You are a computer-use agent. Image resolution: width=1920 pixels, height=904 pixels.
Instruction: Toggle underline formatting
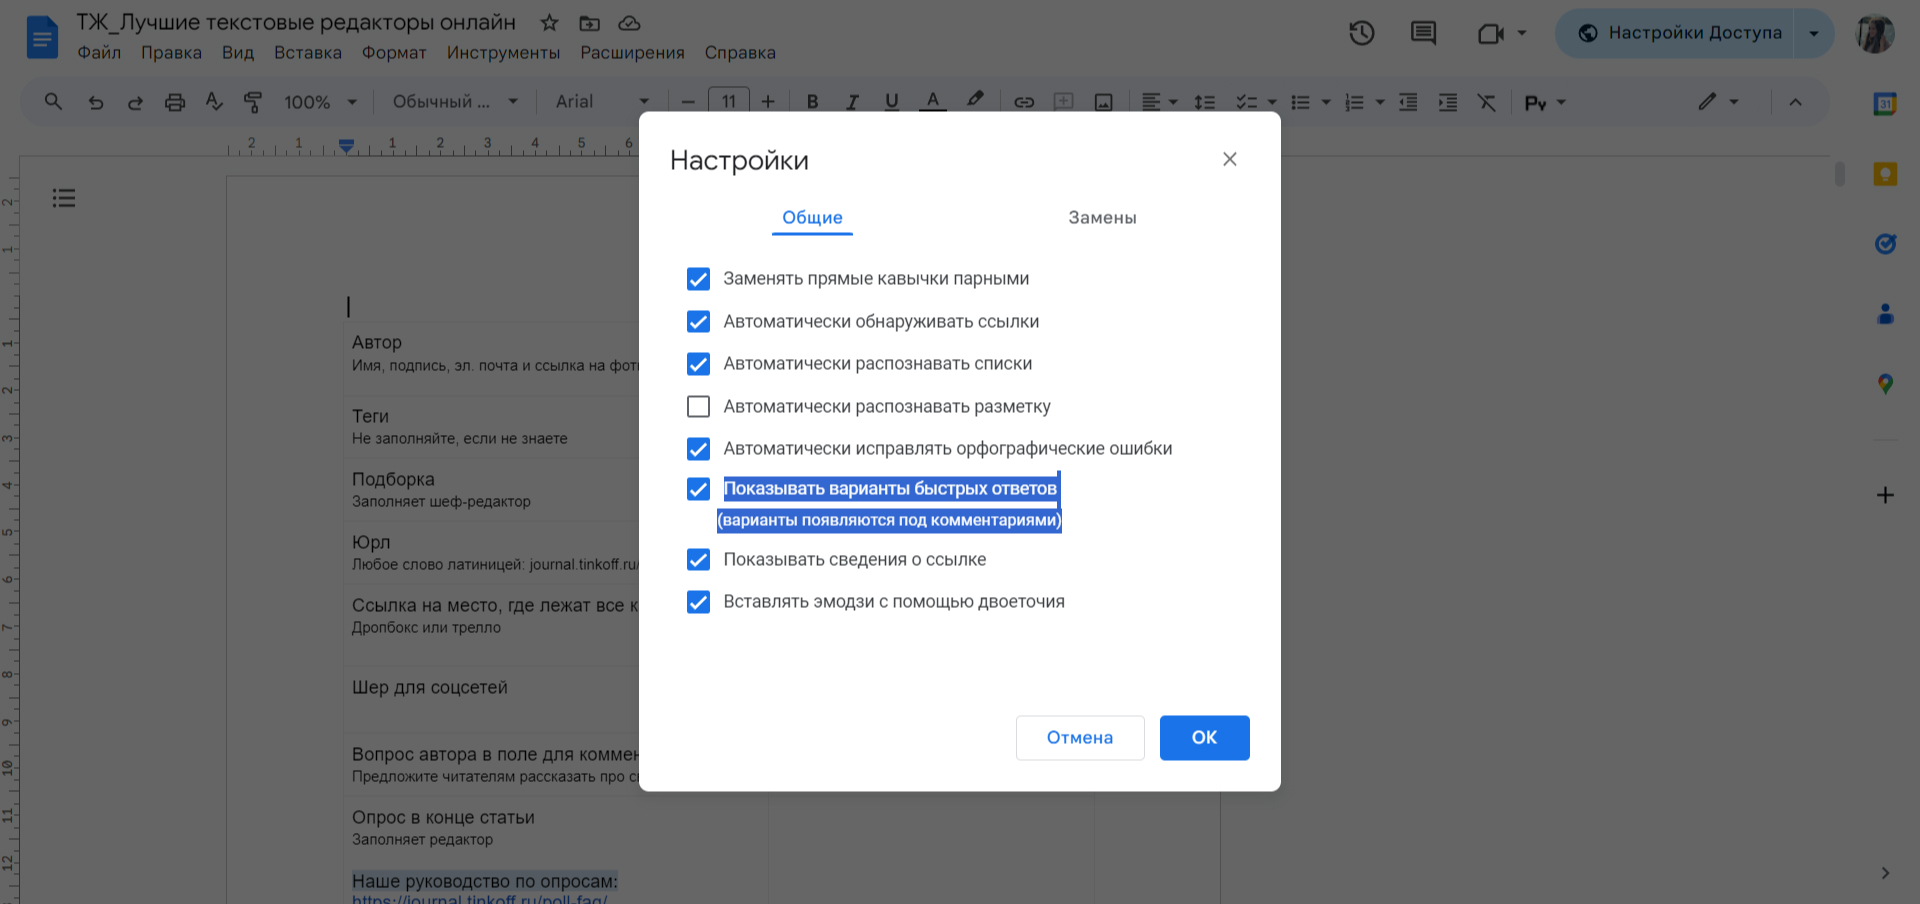click(892, 101)
